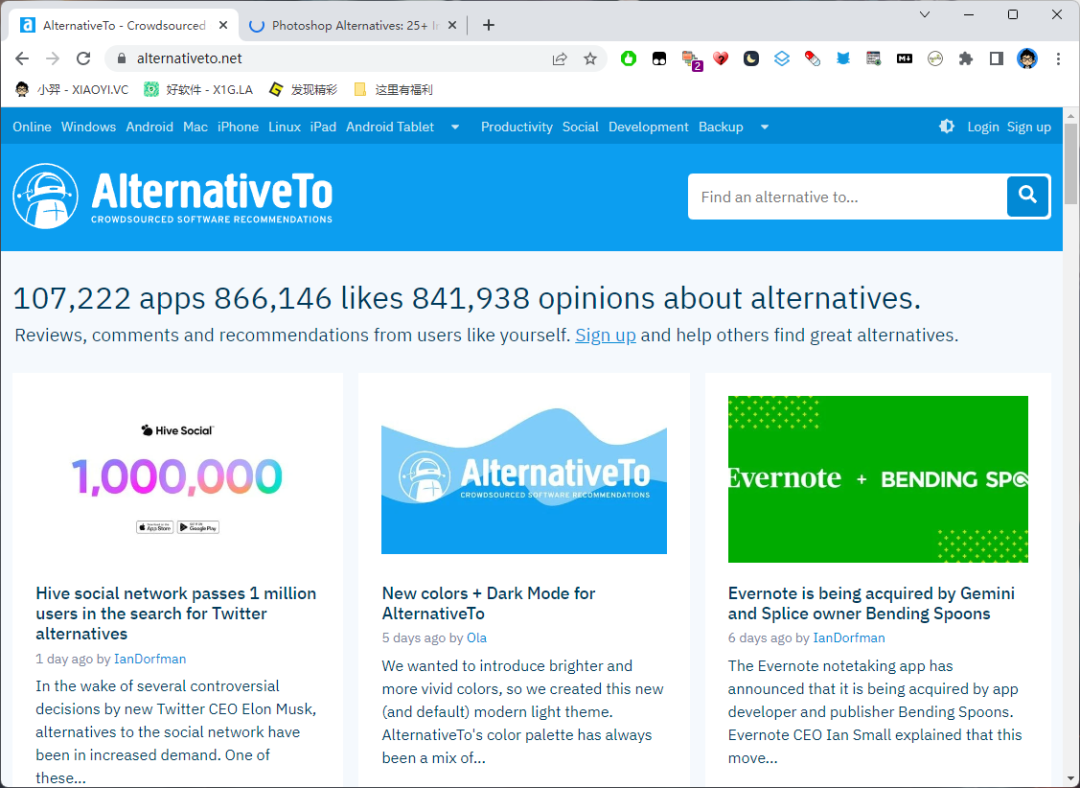
Task: Expand the categories dropdown after Backup
Action: click(x=764, y=127)
